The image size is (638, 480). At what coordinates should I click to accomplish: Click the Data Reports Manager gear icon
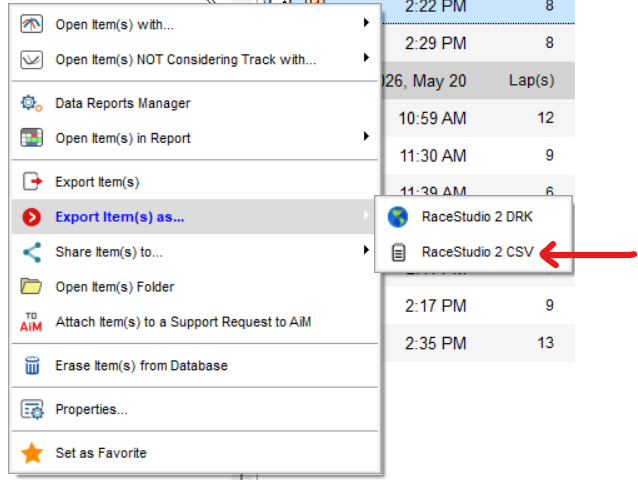click(31, 103)
